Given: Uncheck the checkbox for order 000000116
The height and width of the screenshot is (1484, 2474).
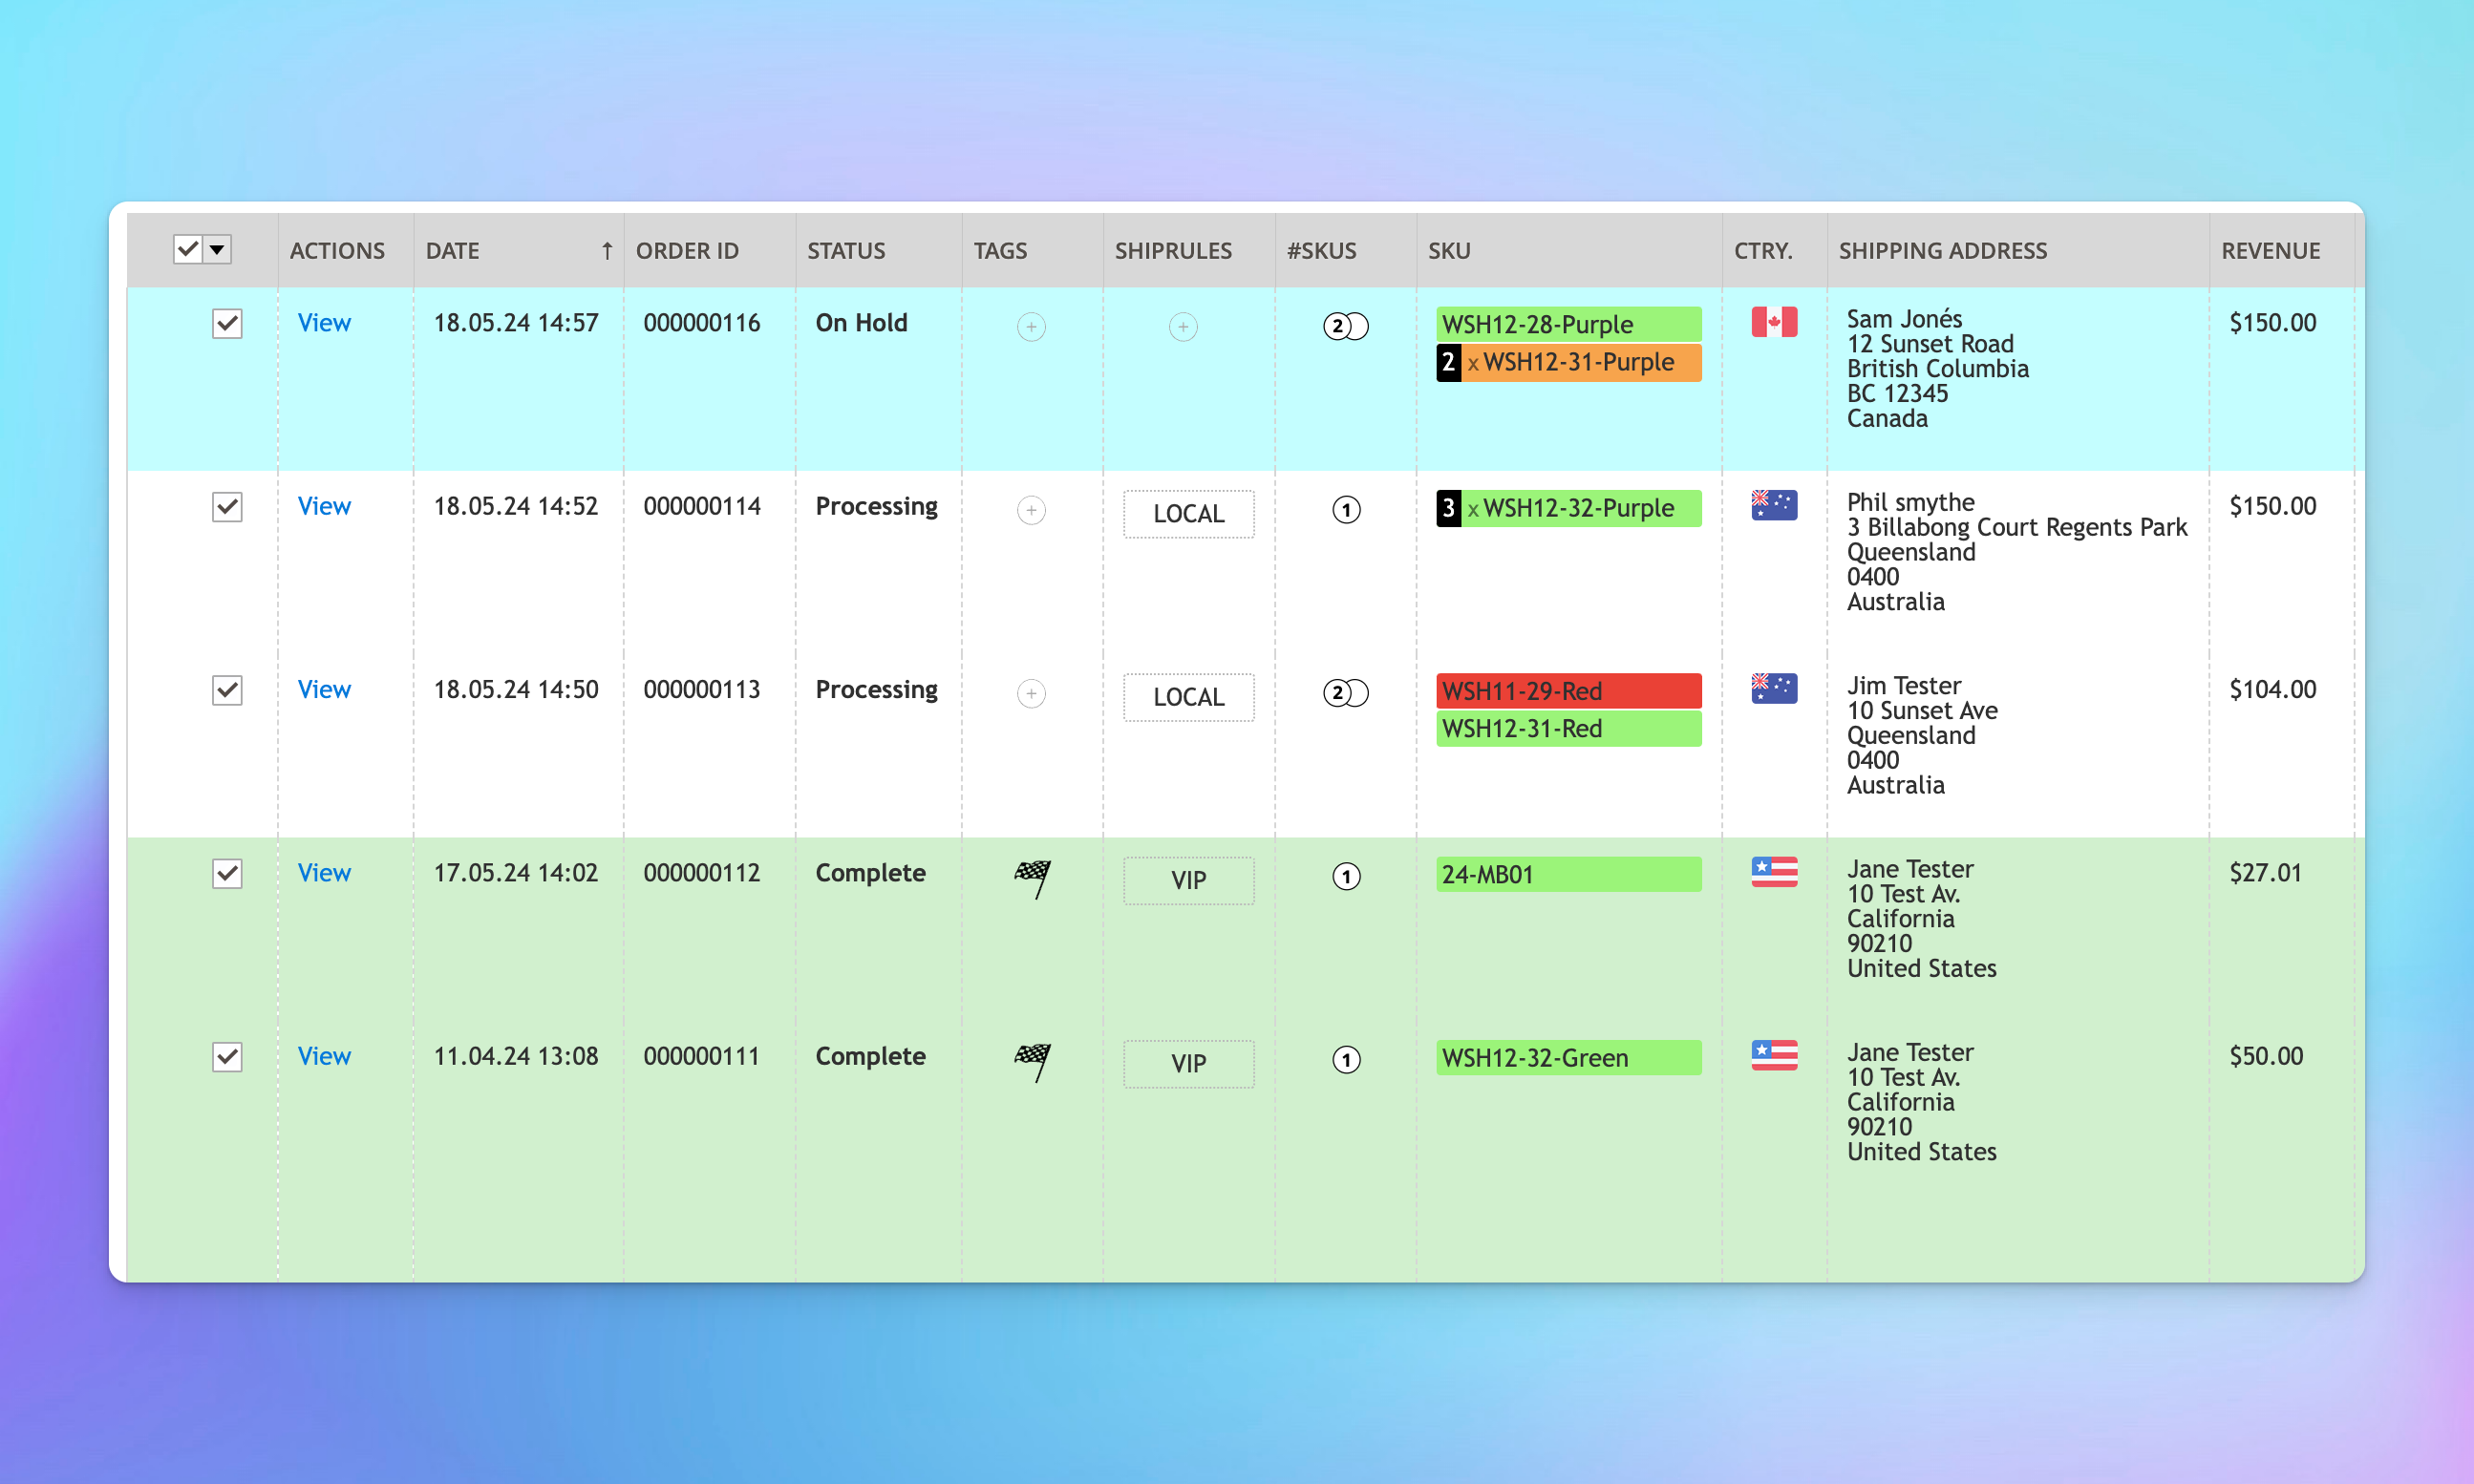Looking at the screenshot, I should click(227, 324).
